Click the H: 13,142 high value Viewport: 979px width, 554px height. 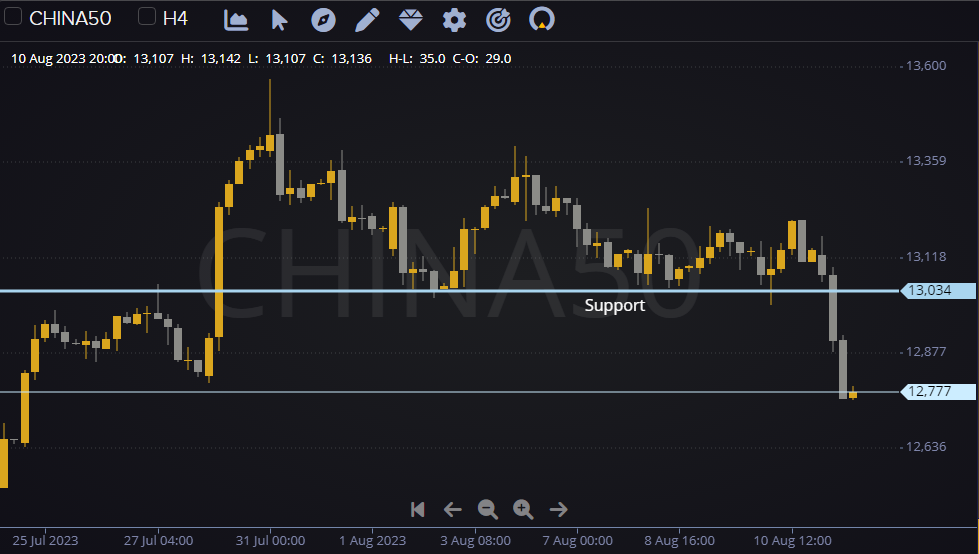click(x=211, y=59)
